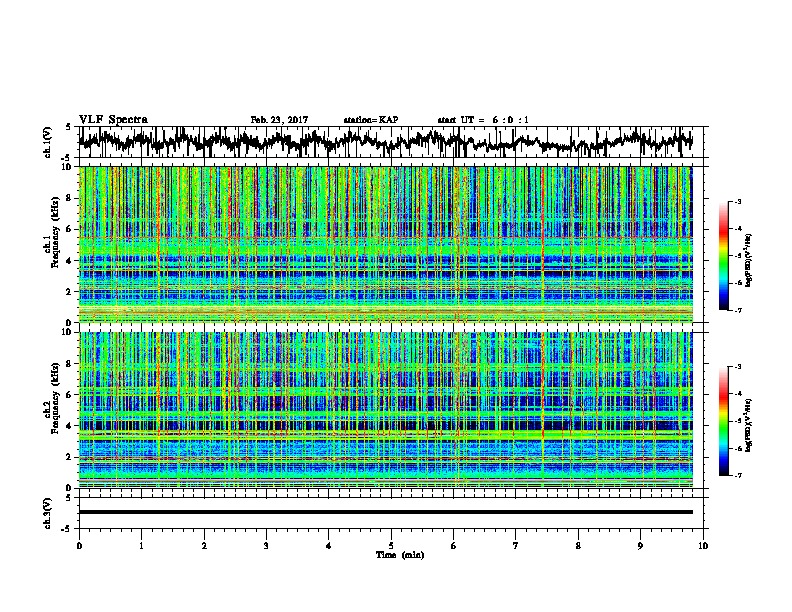
Task: Select the date label Feb. 23, 2017
Action: click(x=279, y=120)
